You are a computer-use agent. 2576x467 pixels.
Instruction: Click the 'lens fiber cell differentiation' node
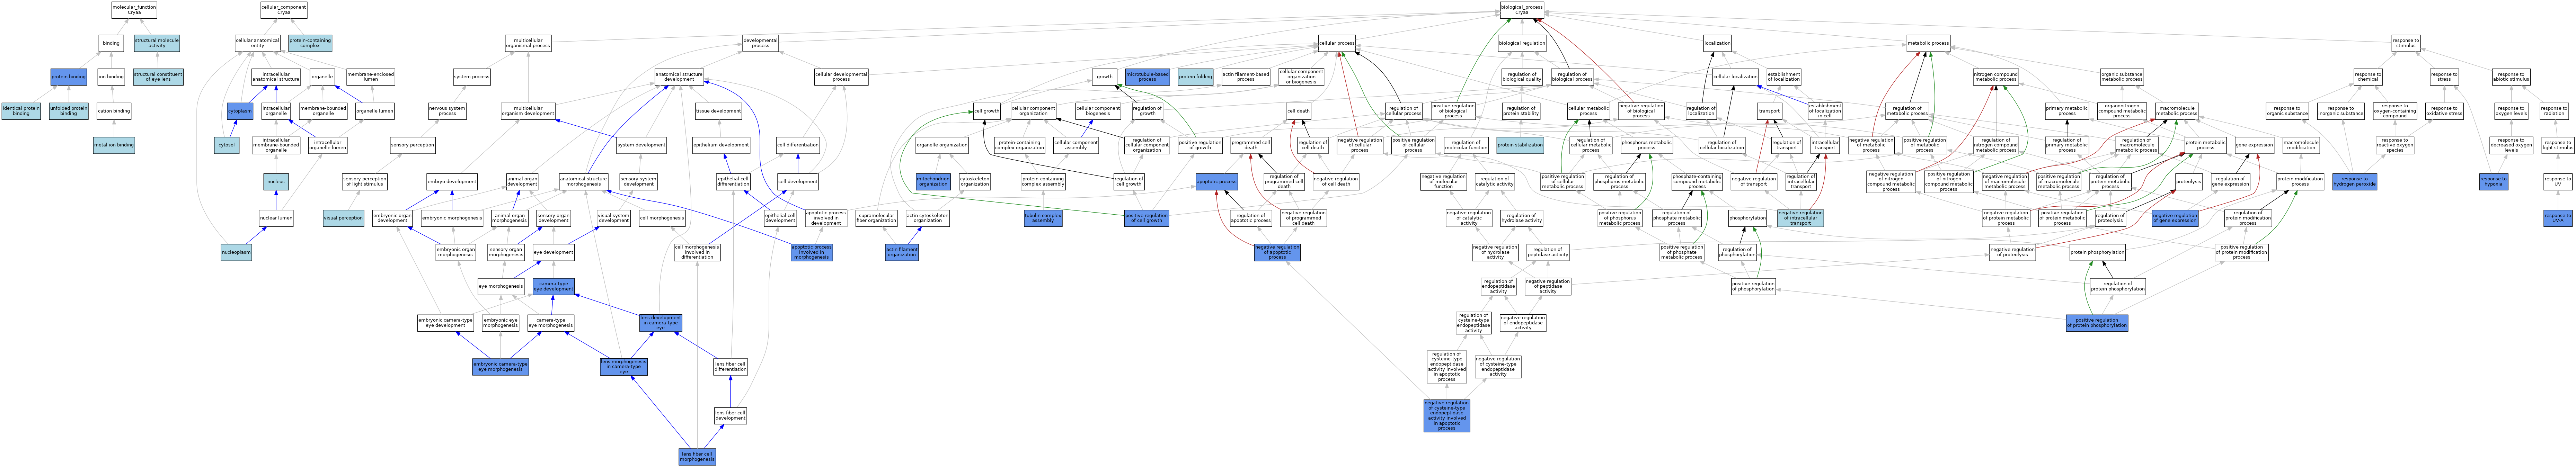(730, 367)
